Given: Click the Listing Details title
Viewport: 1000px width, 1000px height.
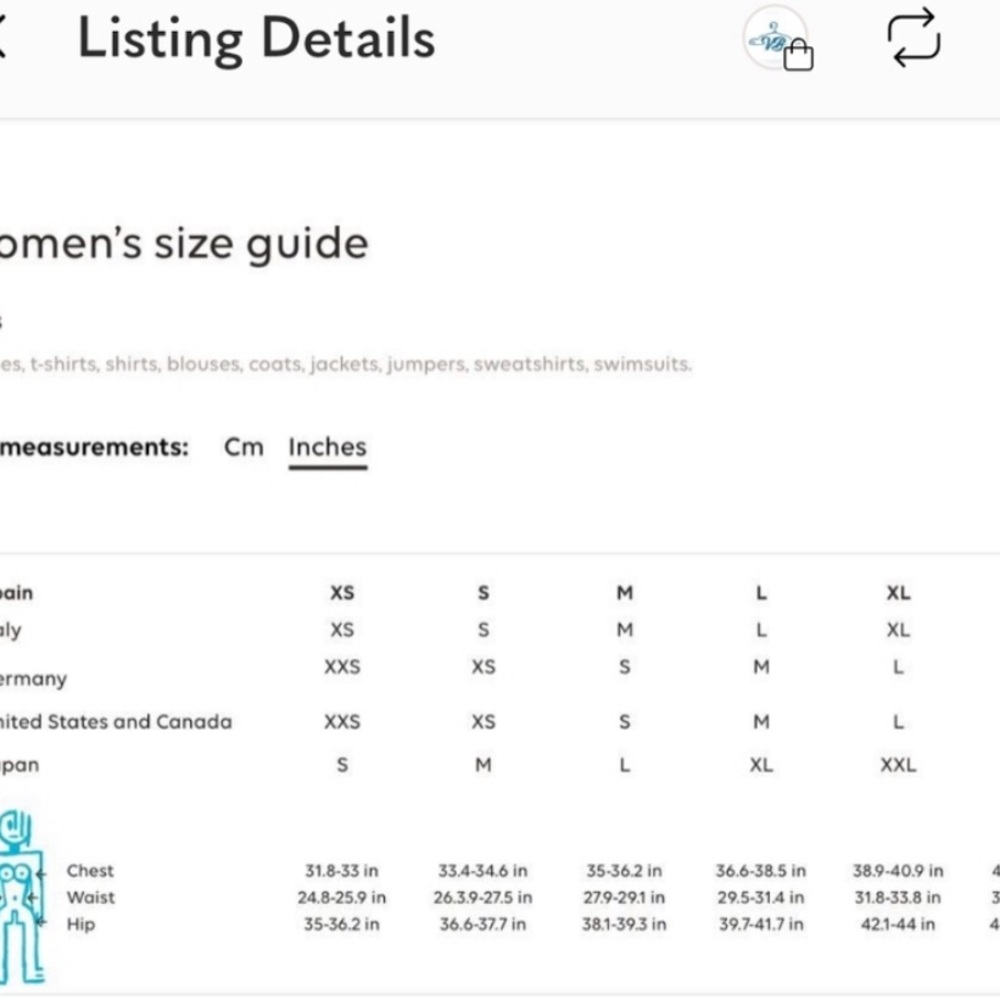Looking at the screenshot, I should coord(256,38).
